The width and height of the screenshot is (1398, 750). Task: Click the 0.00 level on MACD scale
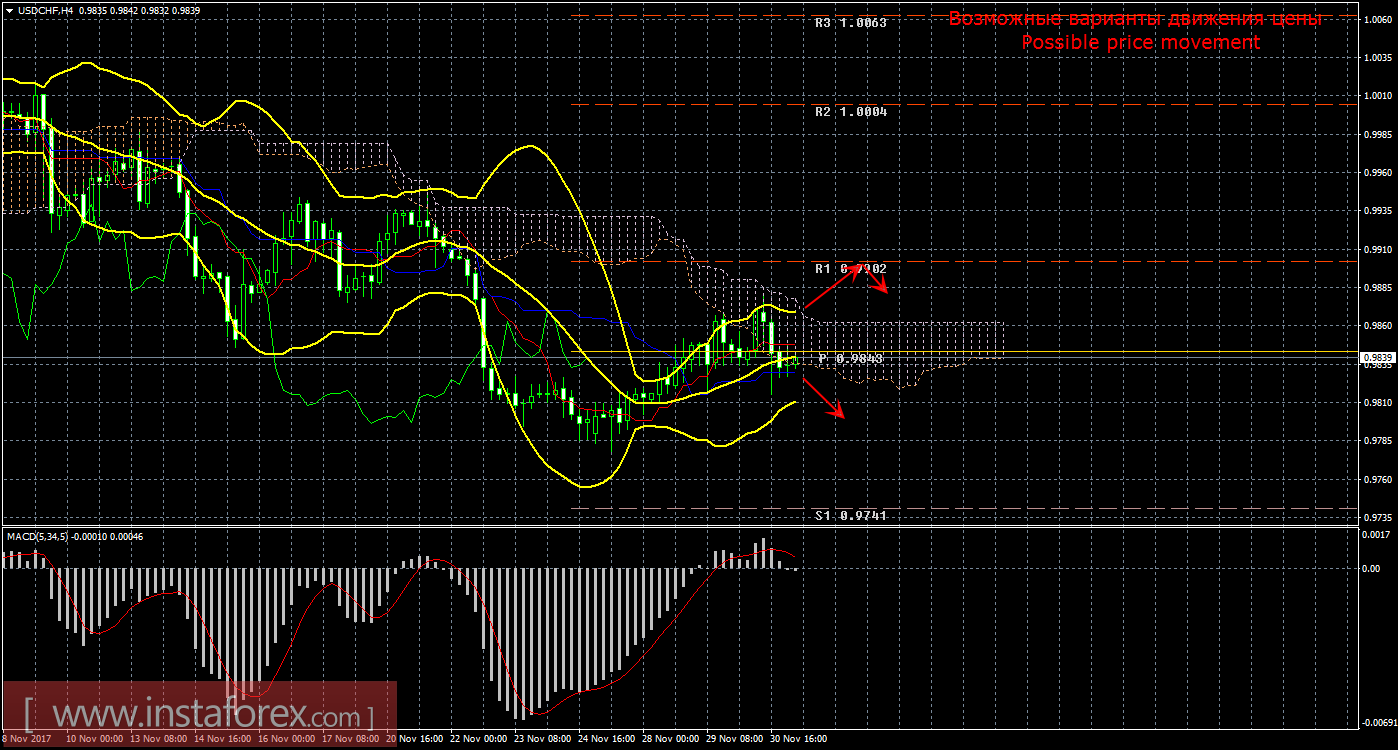(1372, 568)
